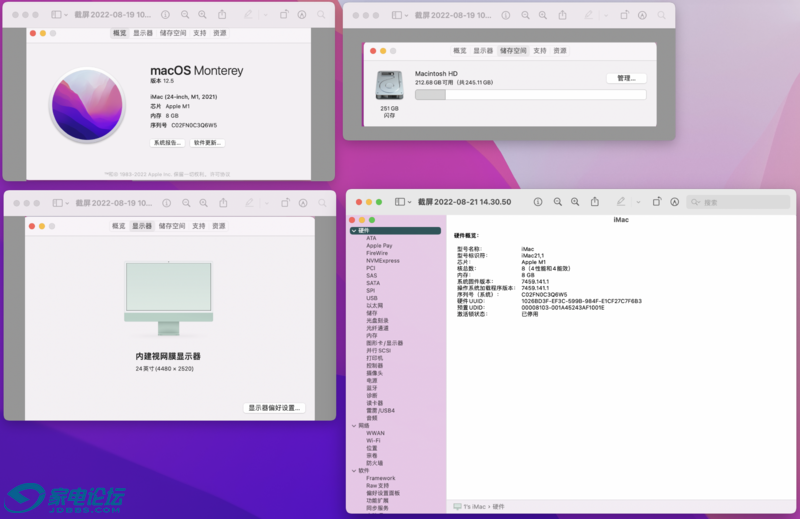Select Wi-Fi under the 网络 section
The height and width of the screenshot is (519, 800).
[x=373, y=440]
